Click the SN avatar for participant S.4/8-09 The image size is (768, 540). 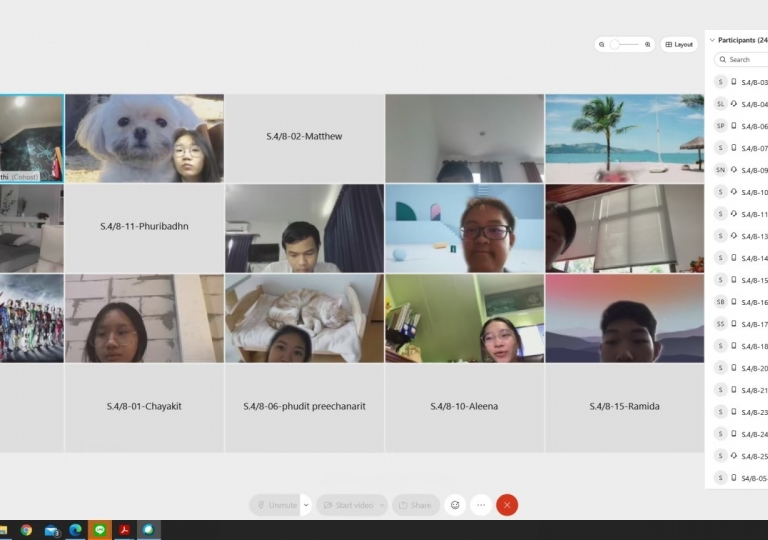click(x=720, y=170)
